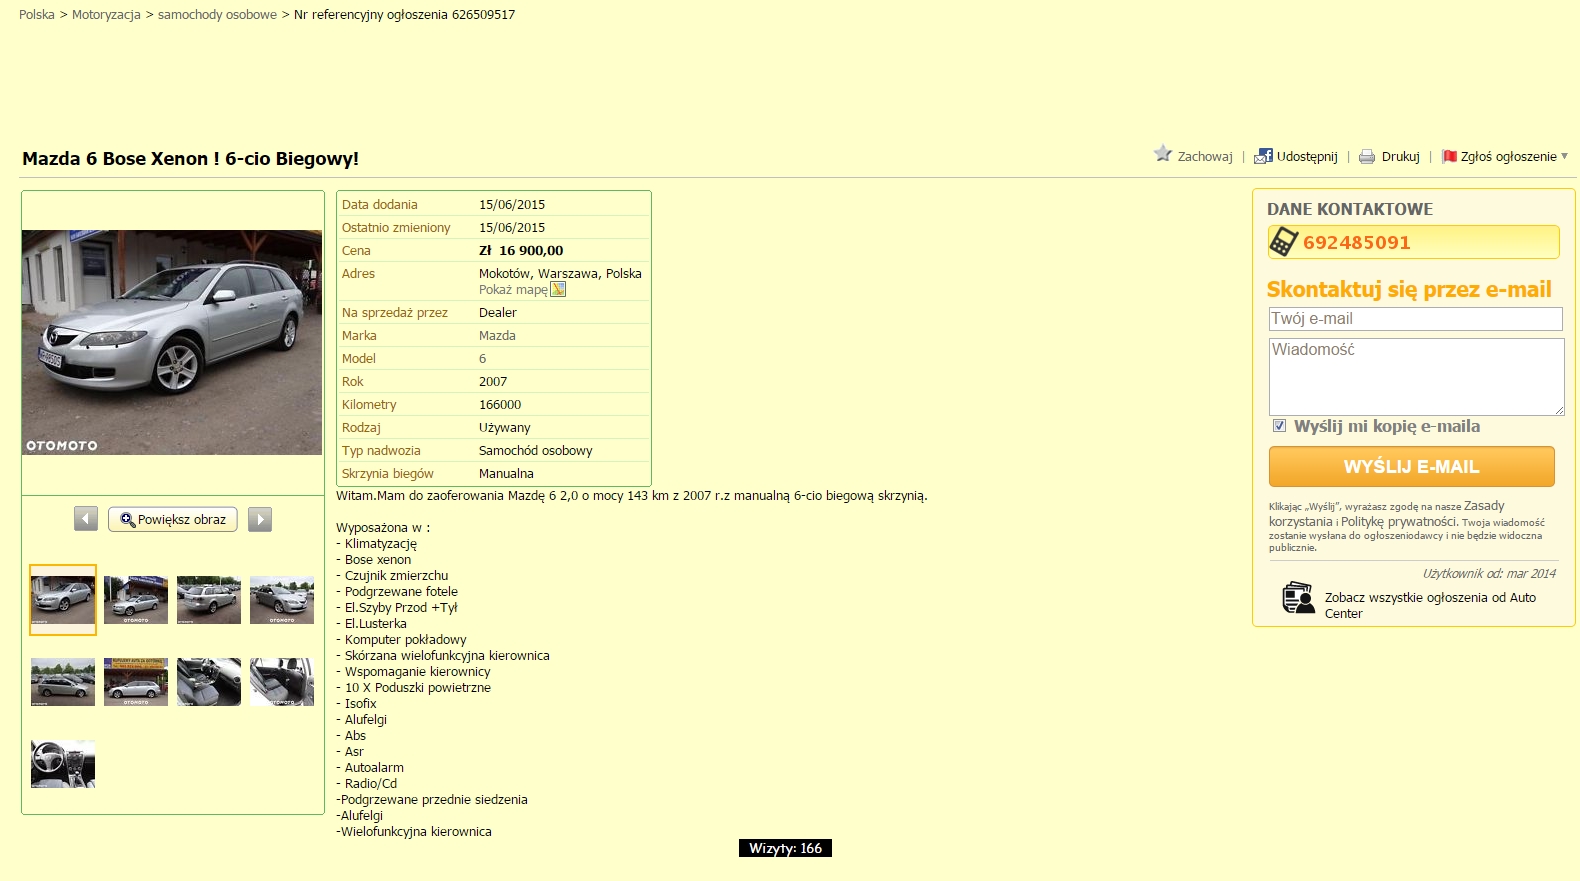Go to Motoryzacja in breadcrumb

tap(106, 15)
